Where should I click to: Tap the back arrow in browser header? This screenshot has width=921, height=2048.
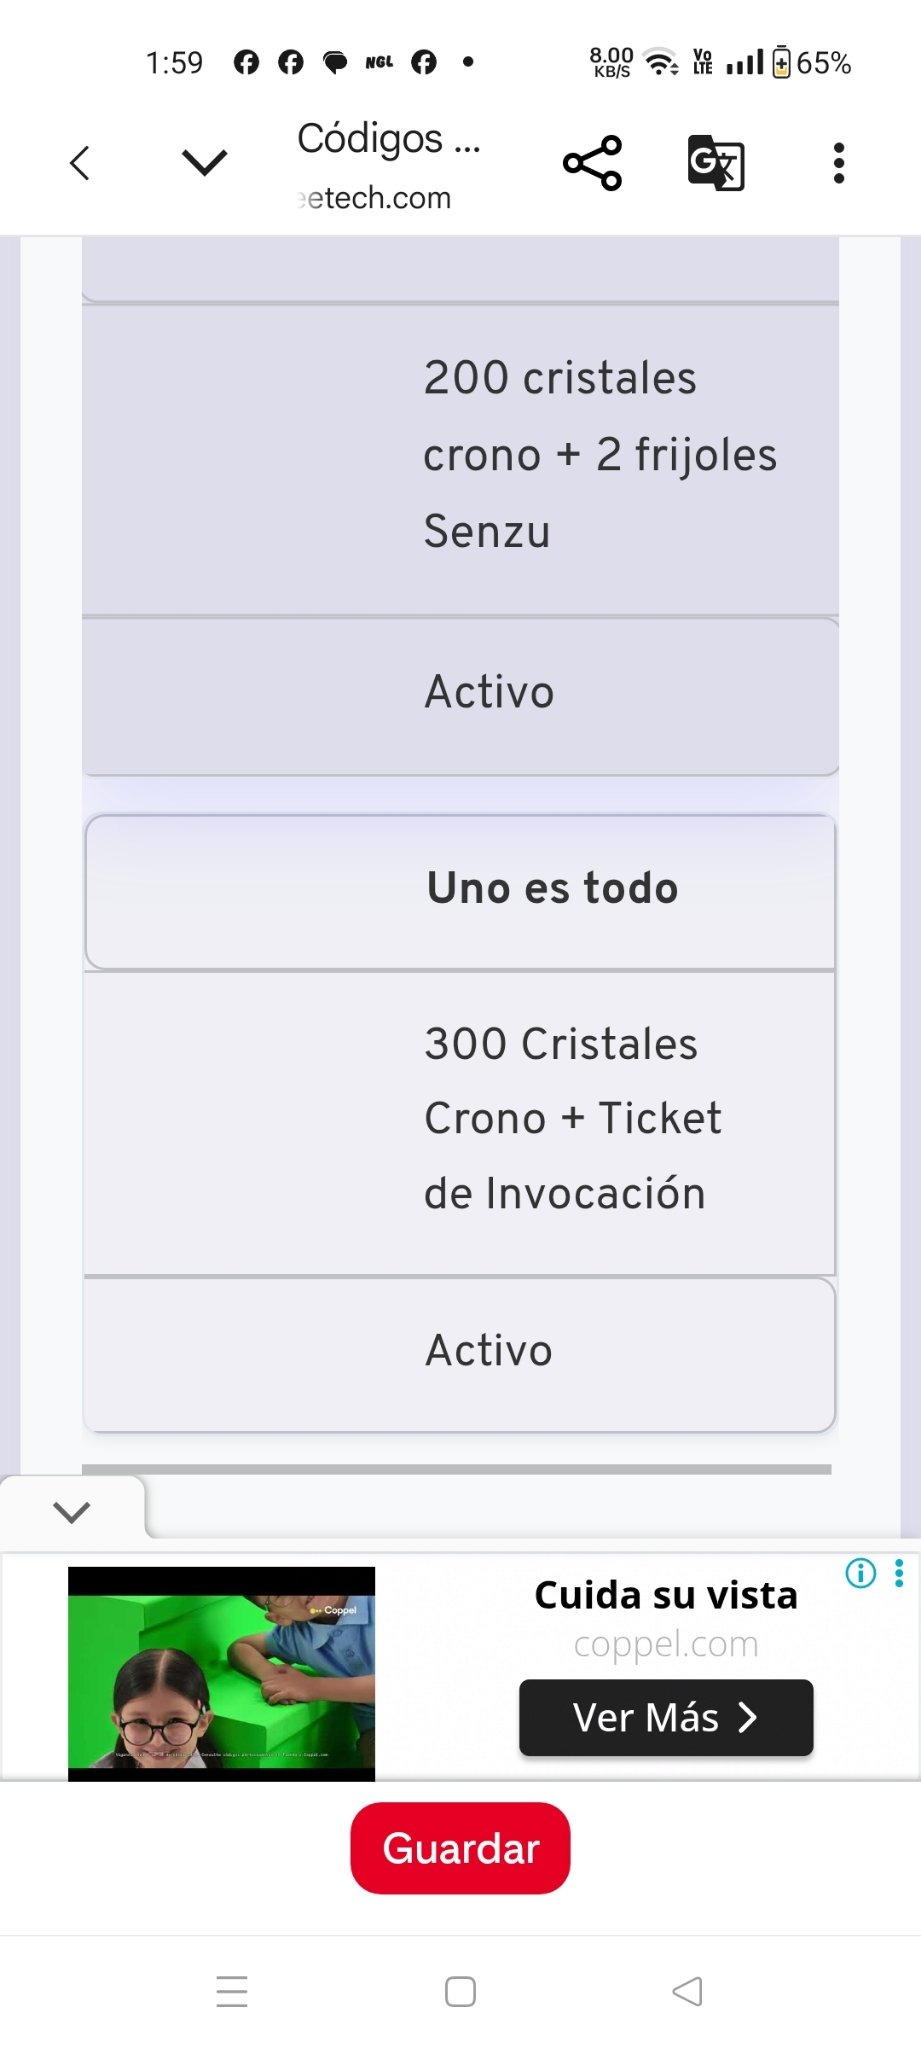(x=80, y=163)
